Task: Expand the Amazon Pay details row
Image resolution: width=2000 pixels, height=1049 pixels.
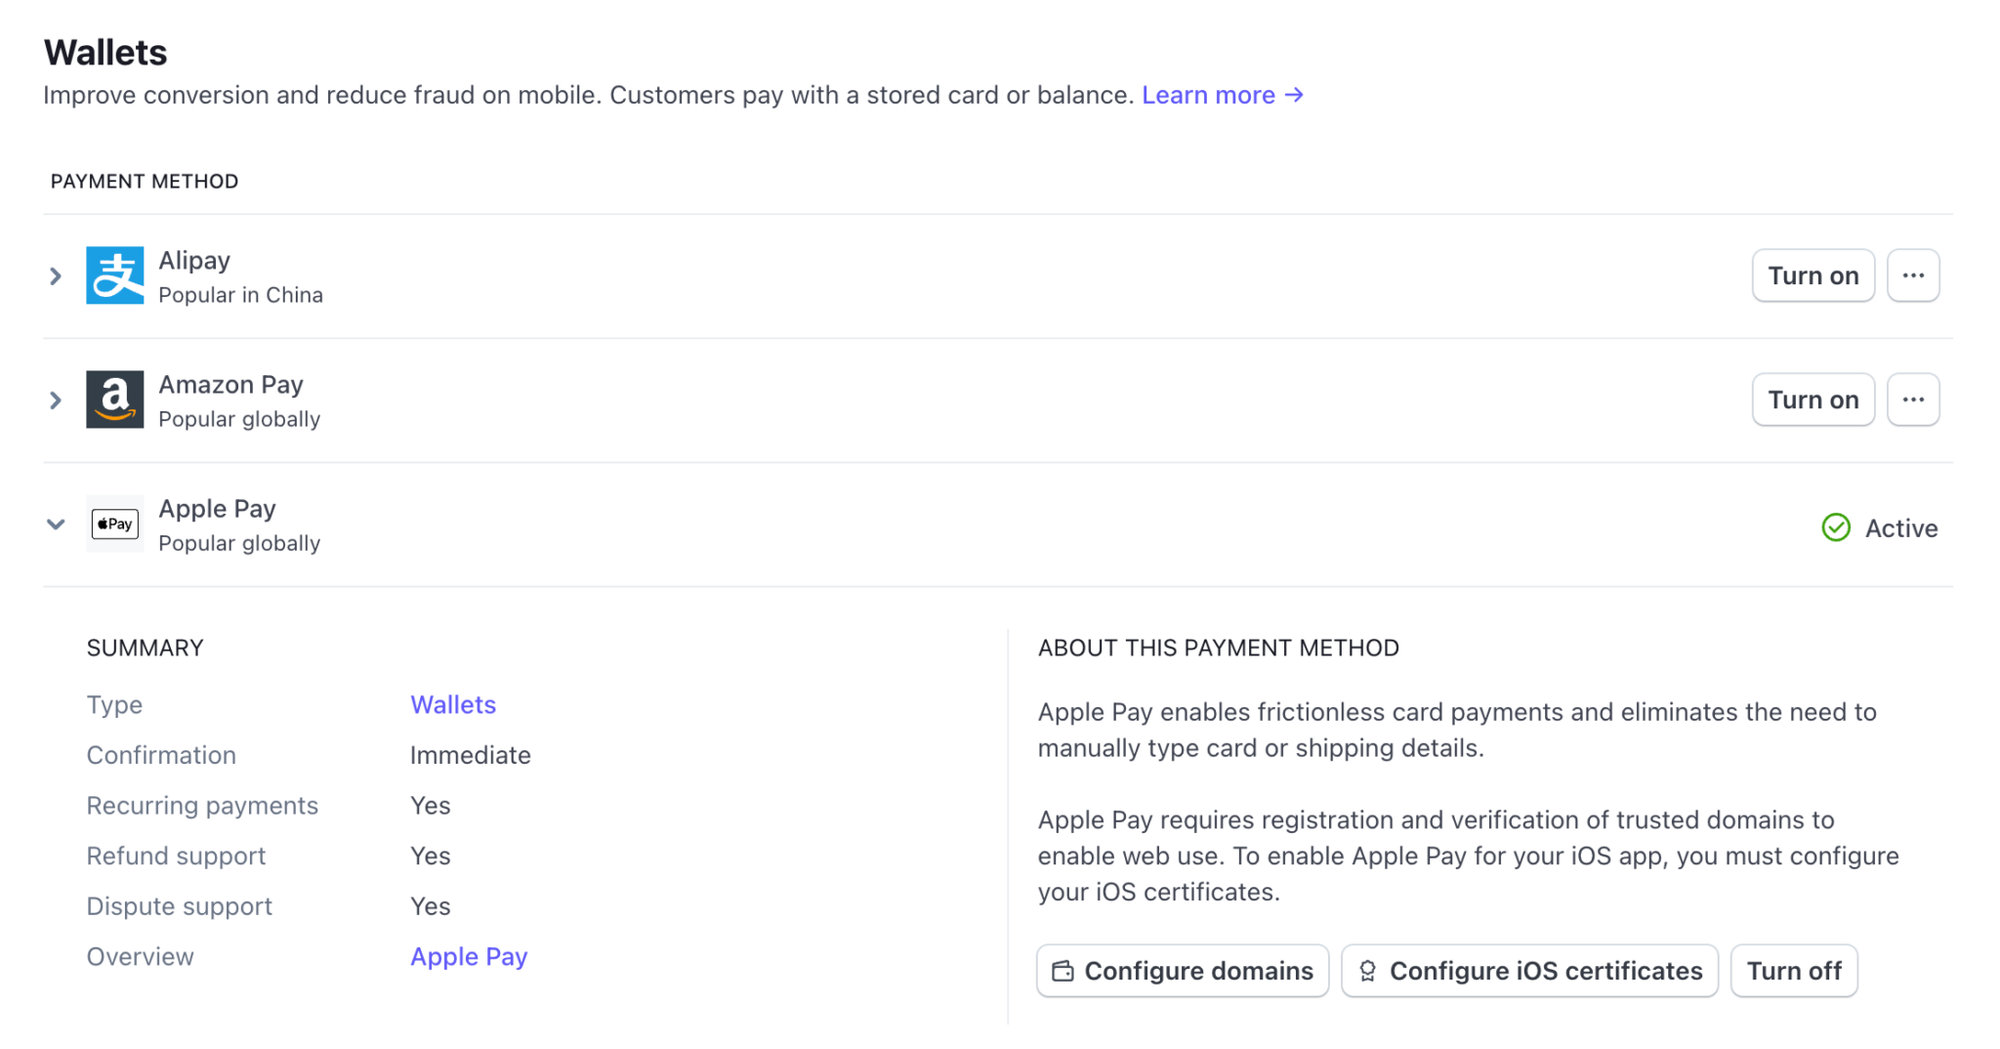Action: (x=55, y=400)
